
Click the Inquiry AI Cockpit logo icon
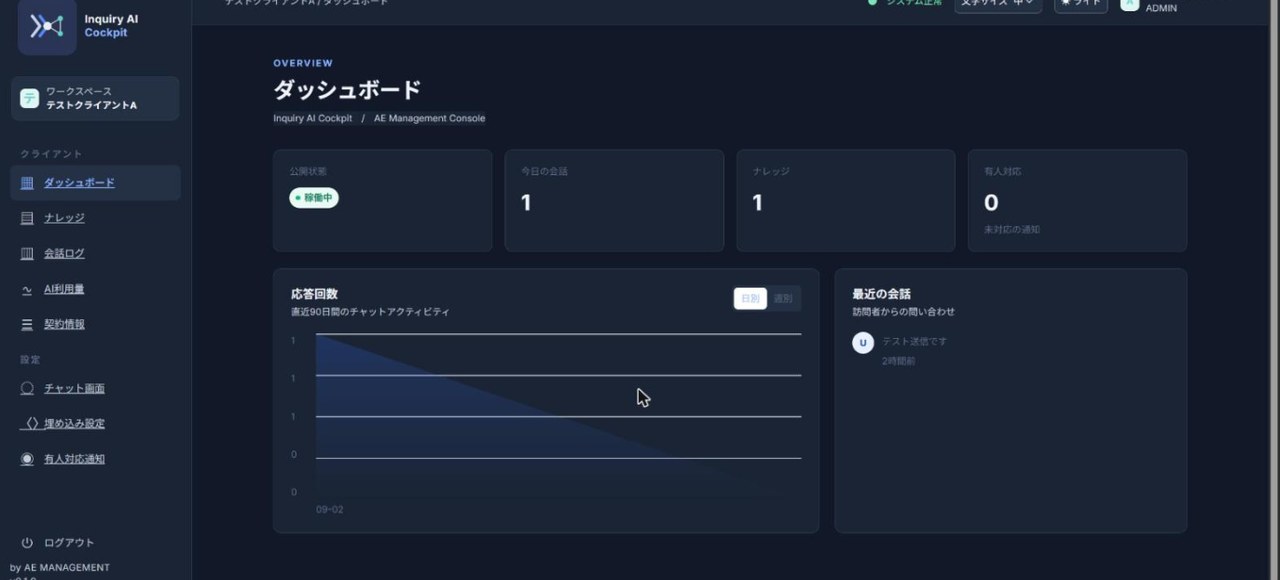pos(47,26)
